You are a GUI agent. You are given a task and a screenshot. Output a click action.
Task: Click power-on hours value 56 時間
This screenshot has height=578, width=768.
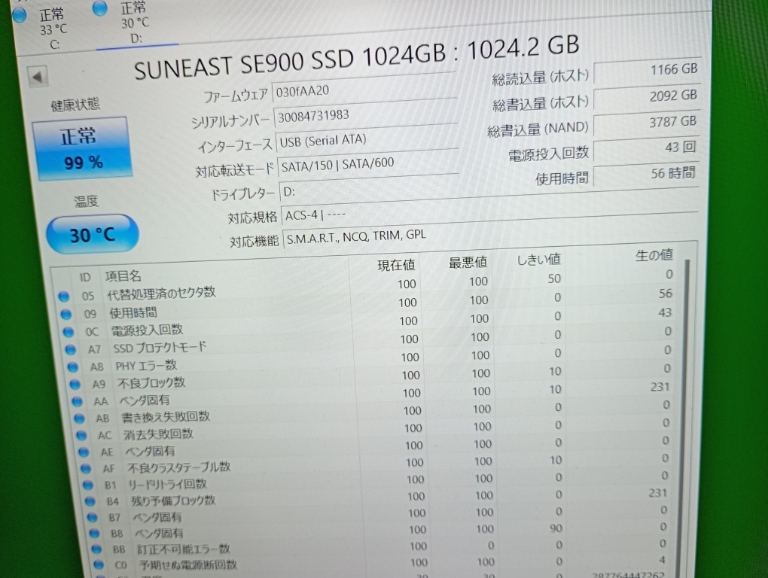[x=647, y=173]
